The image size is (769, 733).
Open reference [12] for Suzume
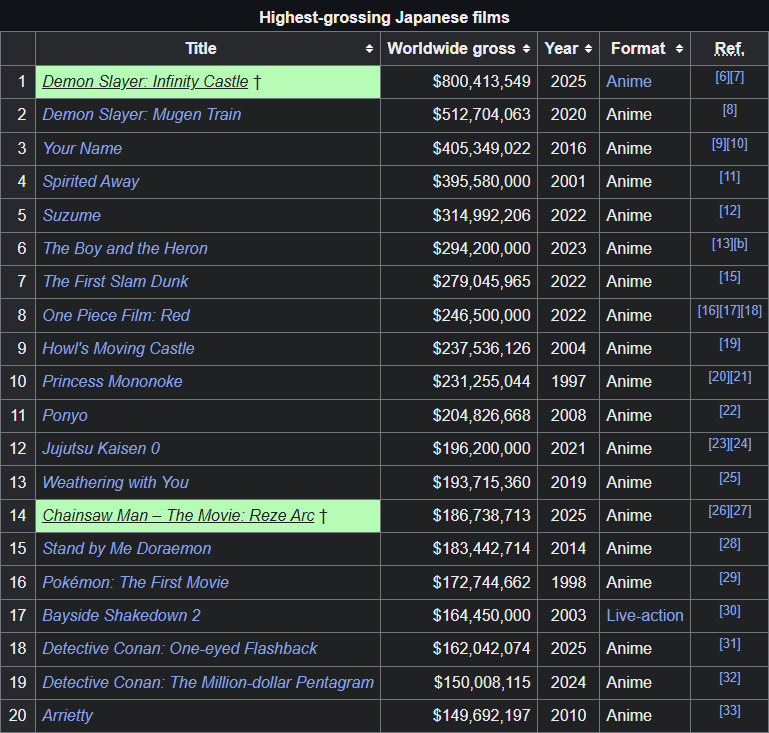[x=730, y=211]
